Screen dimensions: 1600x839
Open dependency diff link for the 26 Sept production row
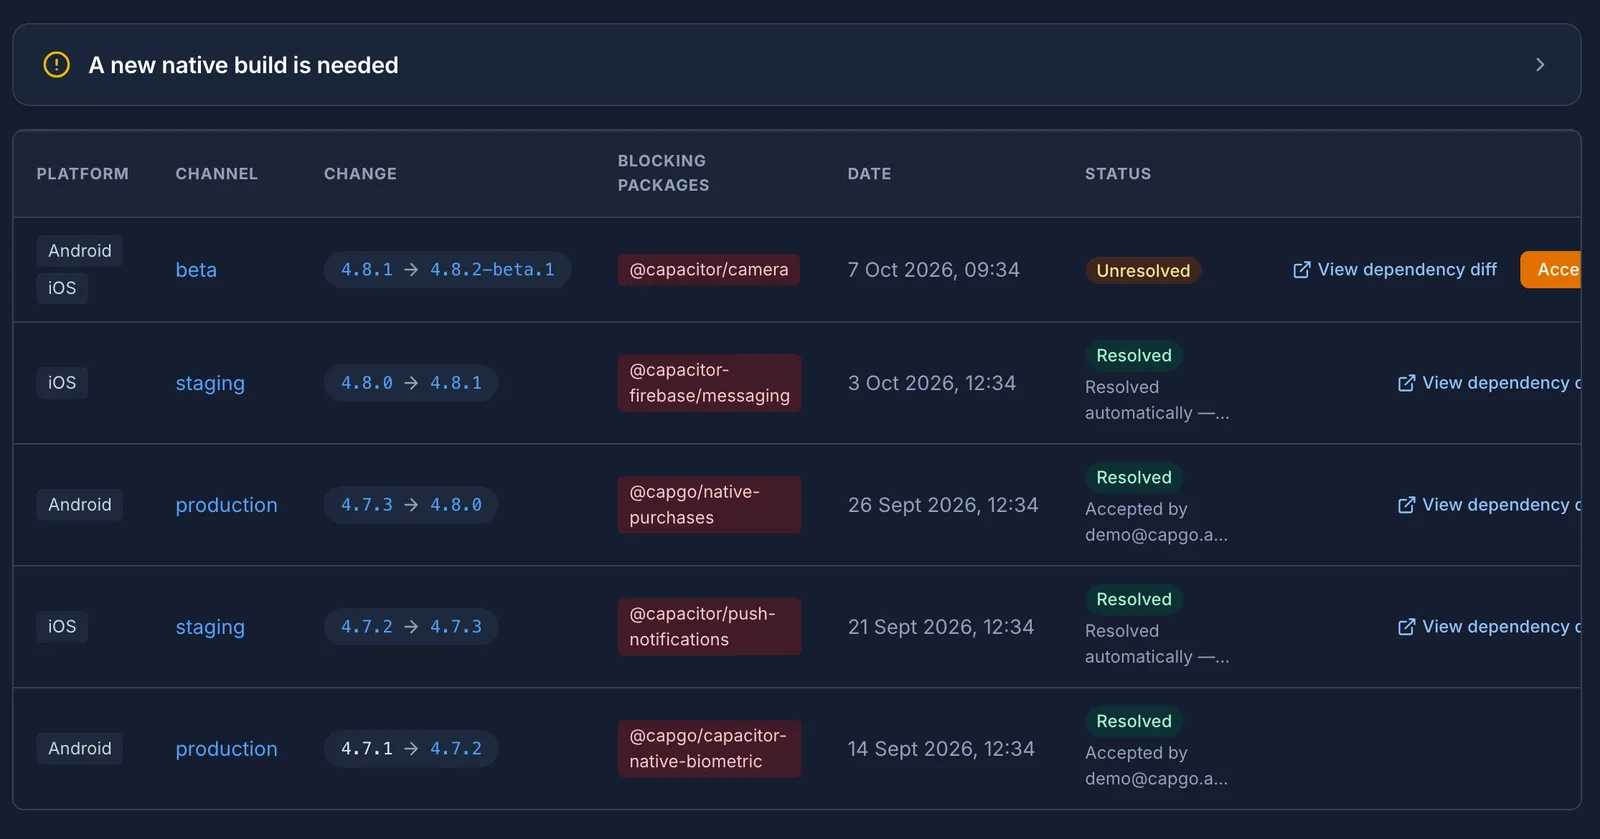coord(1489,505)
